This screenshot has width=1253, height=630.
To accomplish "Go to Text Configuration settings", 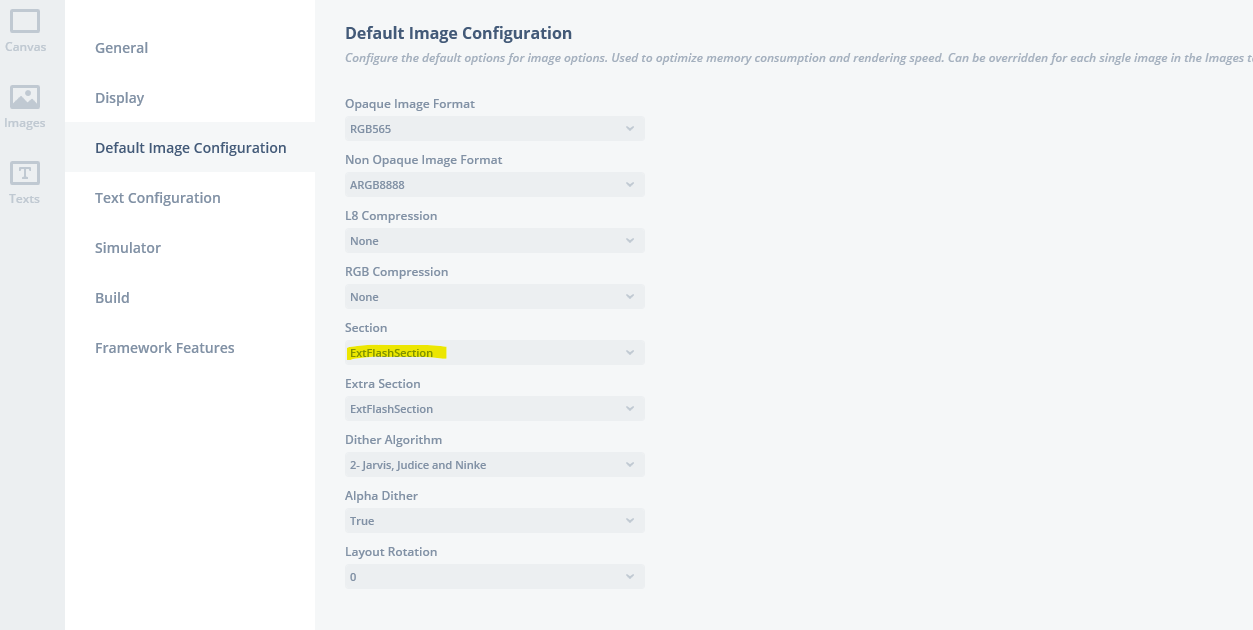I will click(x=157, y=198).
